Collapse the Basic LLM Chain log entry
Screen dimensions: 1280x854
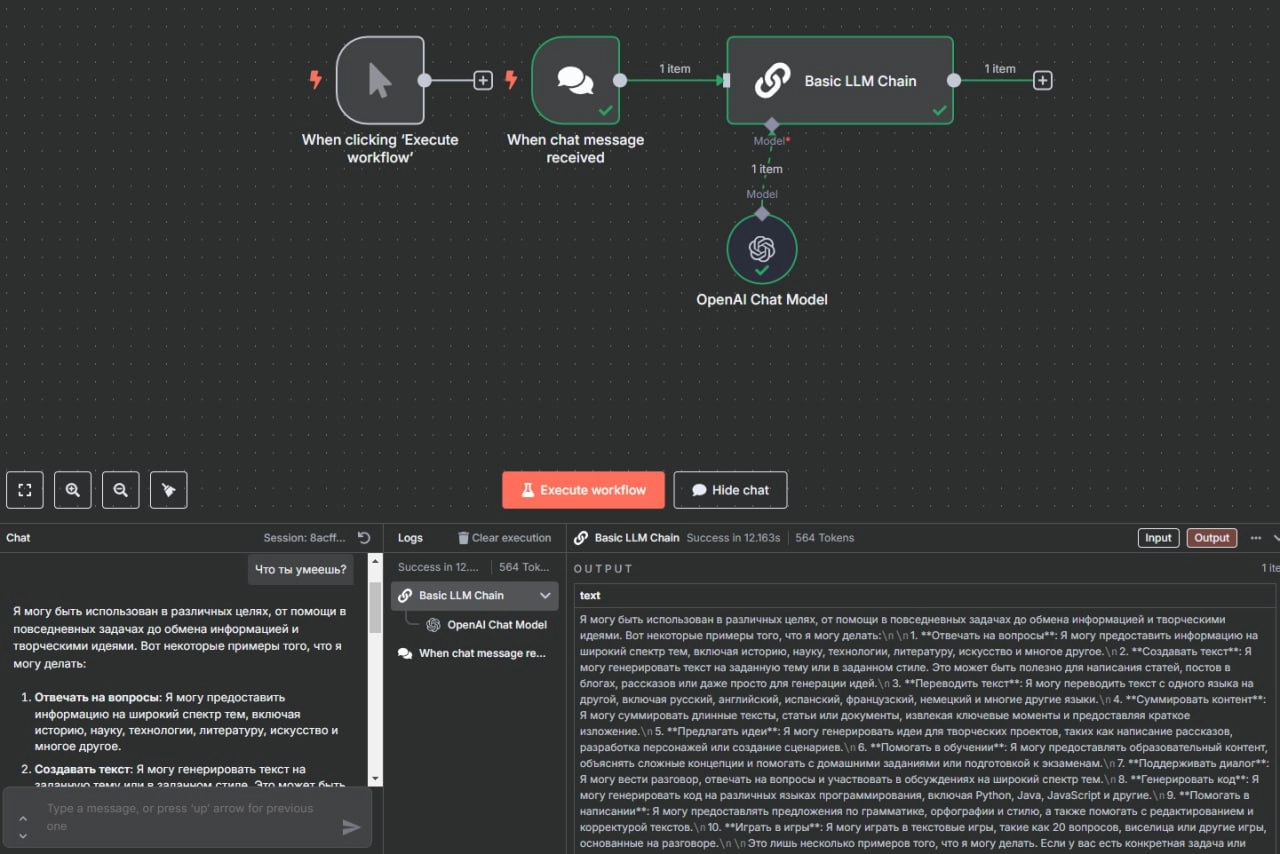coord(545,595)
